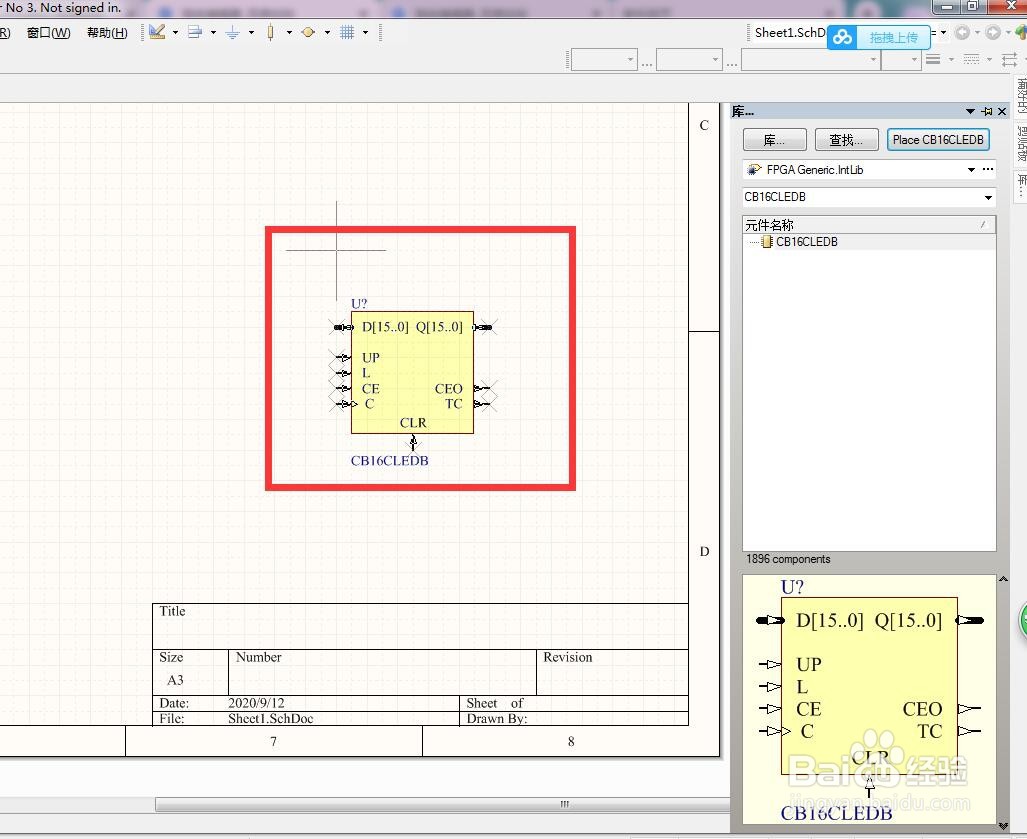Select the drawing utility tools icon
The height and width of the screenshot is (839, 1027).
tap(157, 32)
